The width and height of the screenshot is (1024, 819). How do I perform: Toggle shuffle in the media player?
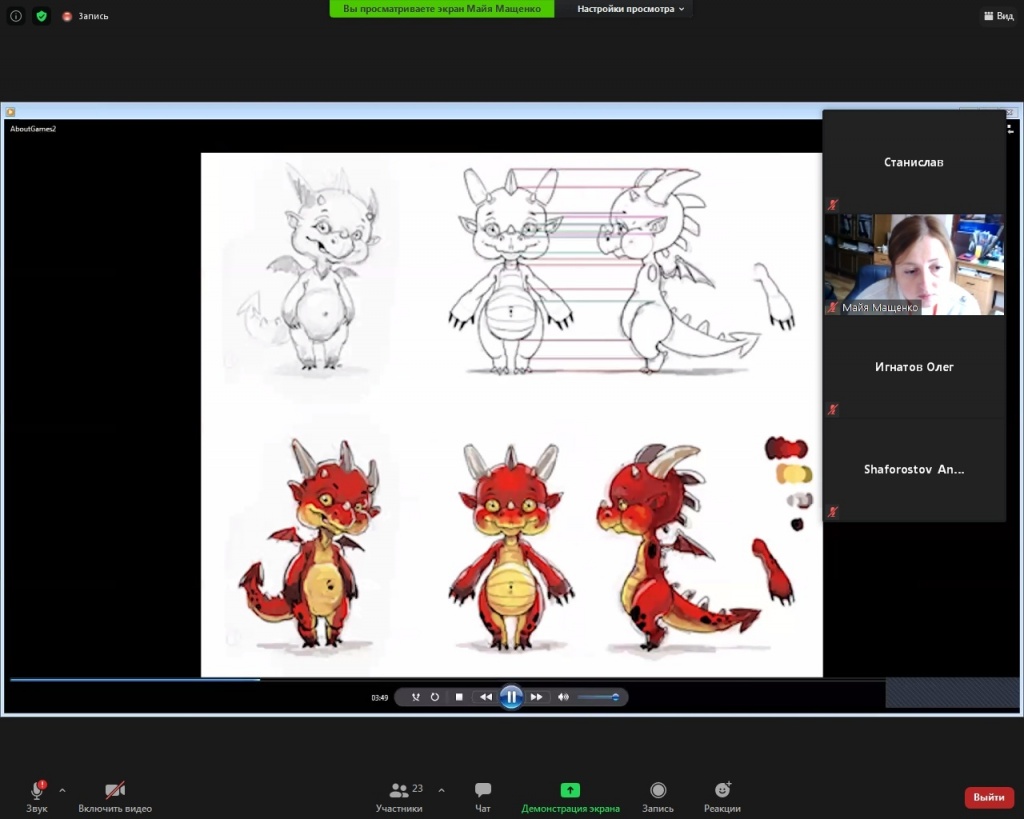(x=415, y=697)
